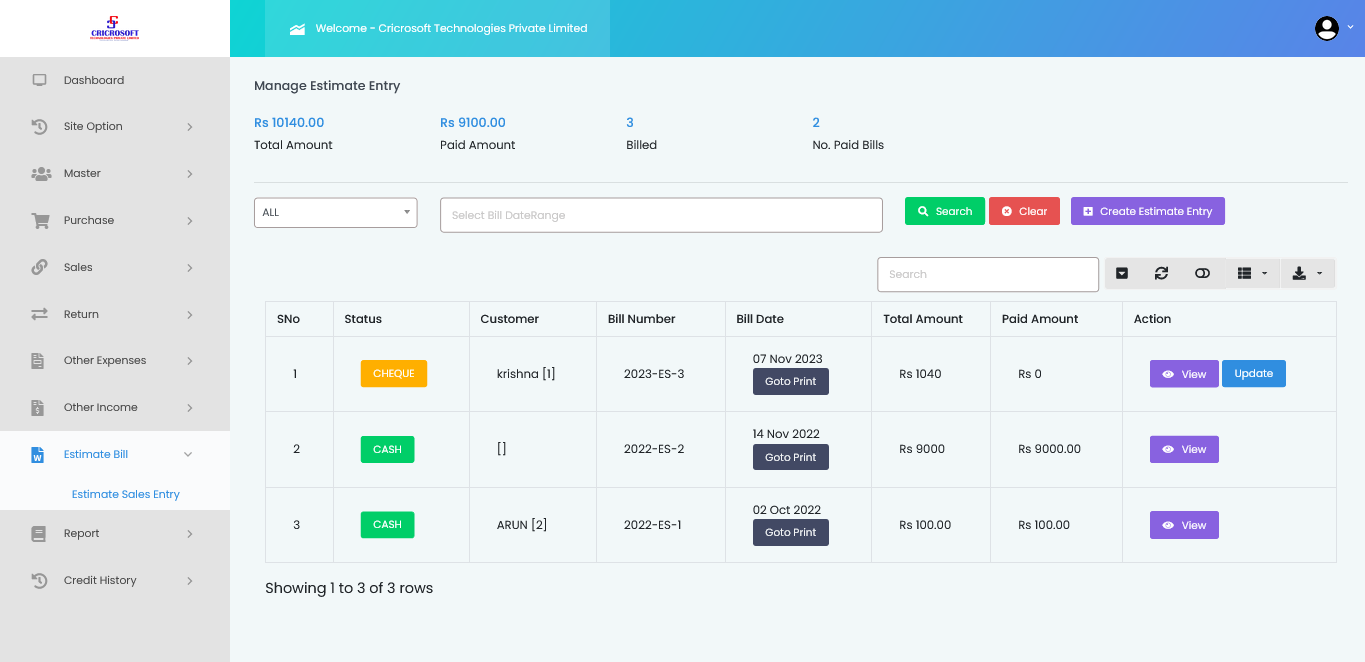
Task: Expand the Other Income chevron
Action: 190,408
